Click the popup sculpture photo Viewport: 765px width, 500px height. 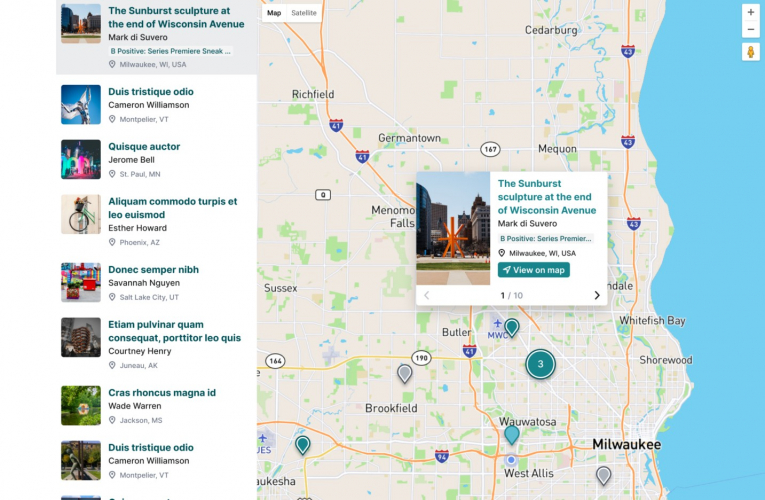[x=453, y=228]
